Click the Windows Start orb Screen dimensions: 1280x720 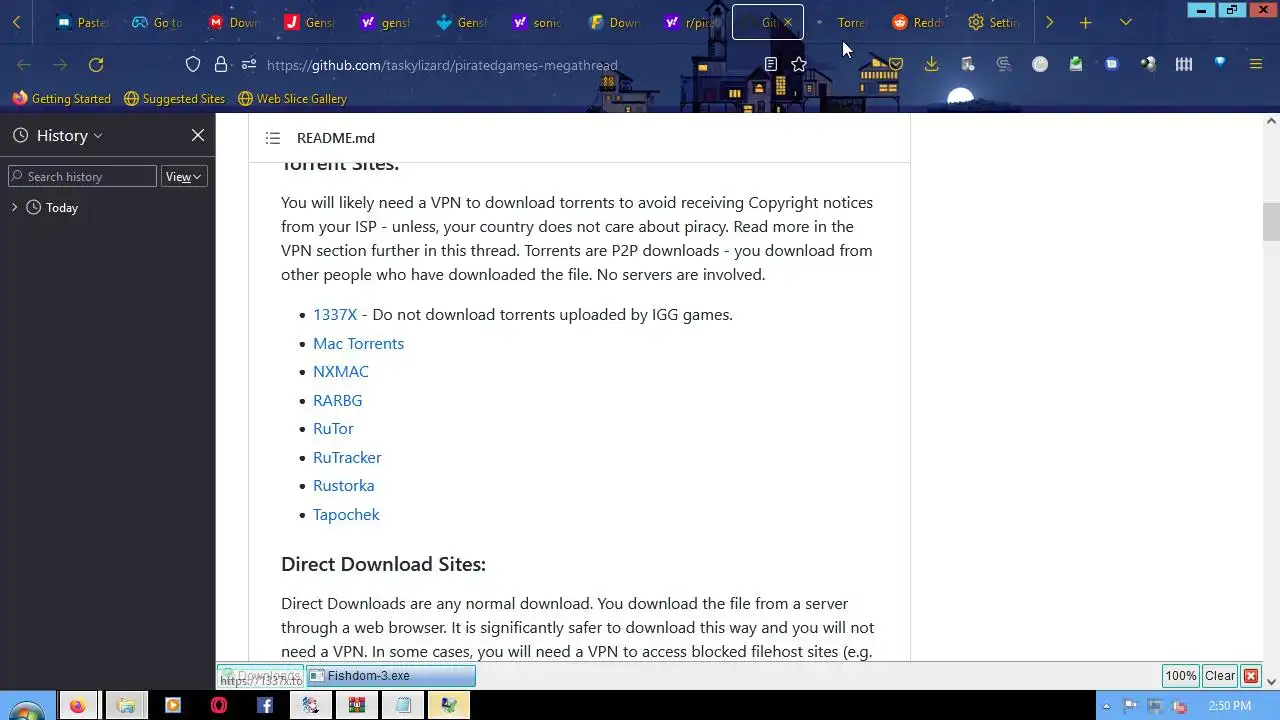[25, 710]
